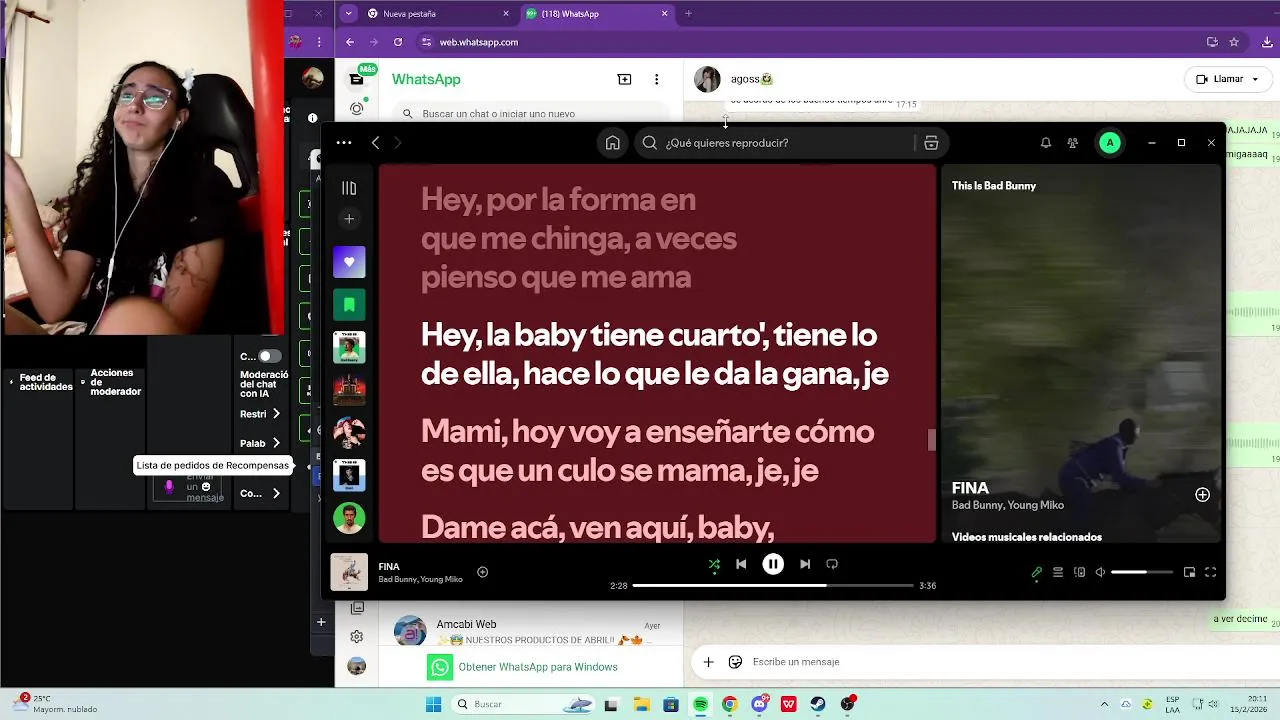
Task: Open Spotify three-dot main menu
Action: point(344,143)
